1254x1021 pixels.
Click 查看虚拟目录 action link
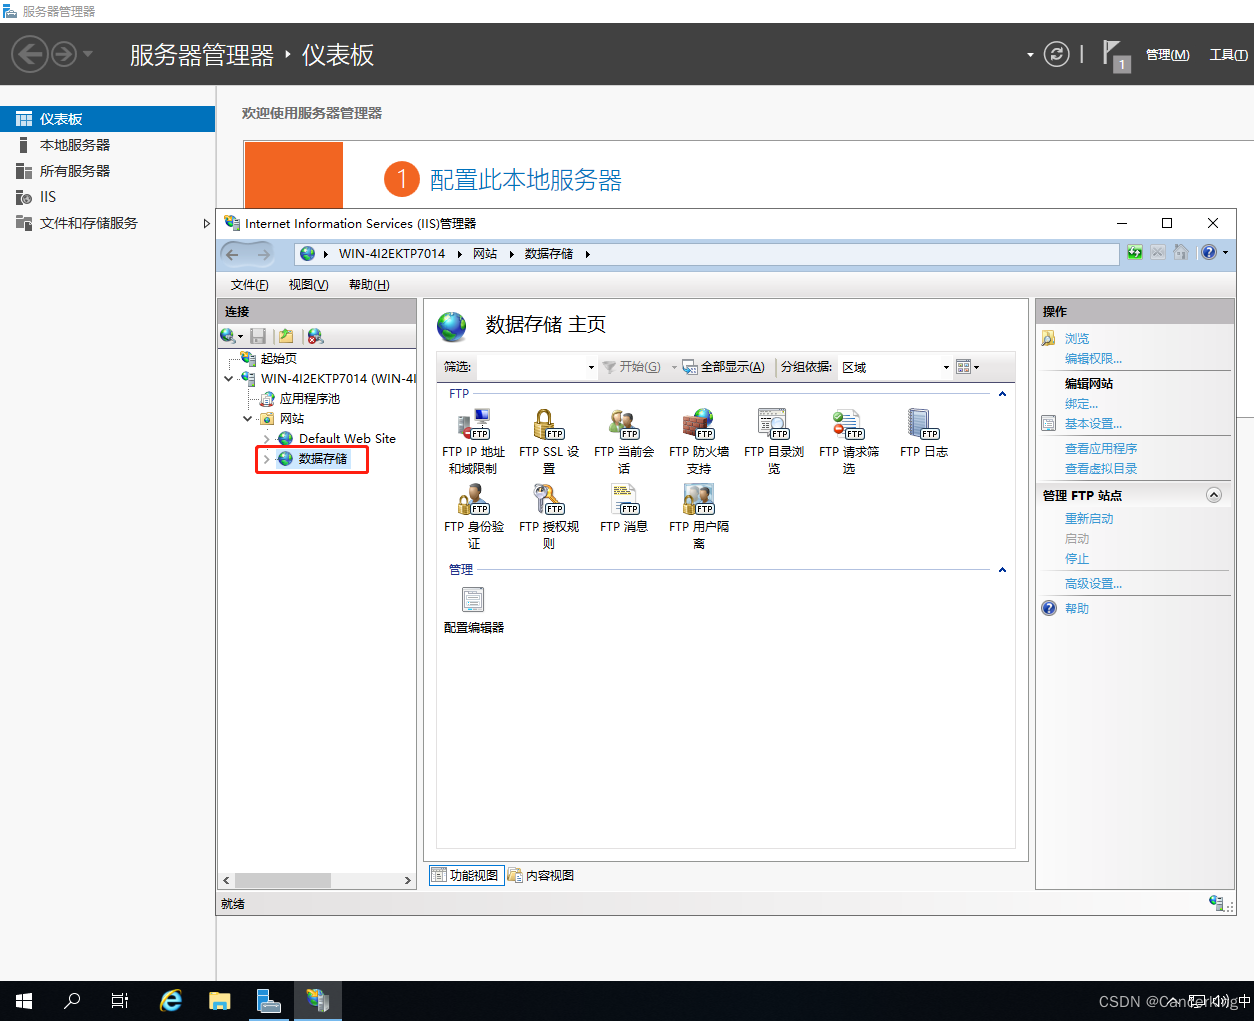1101,469
